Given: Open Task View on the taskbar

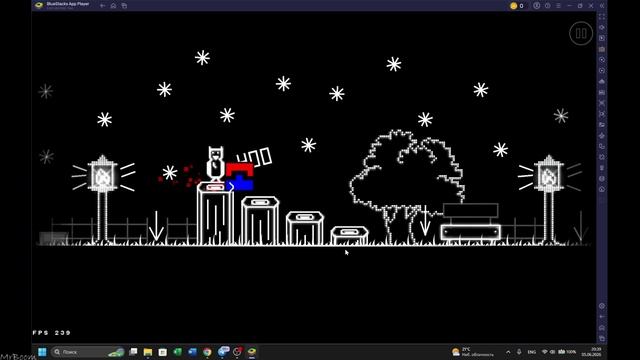Looking at the screenshot, I should point(133,352).
